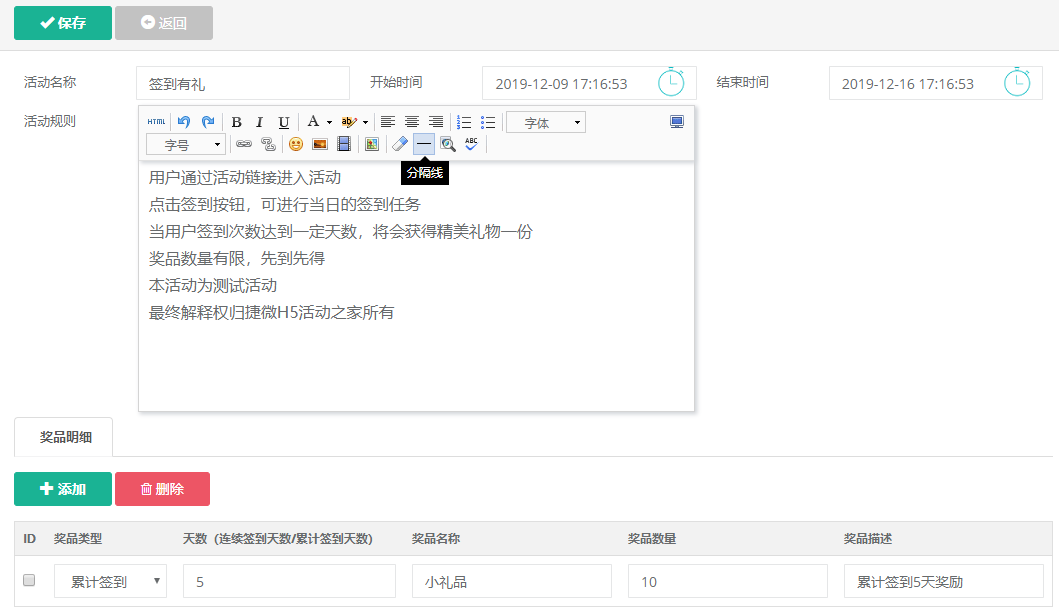
Task: Click the 奖品描述 column header
Action: (x=868, y=539)
